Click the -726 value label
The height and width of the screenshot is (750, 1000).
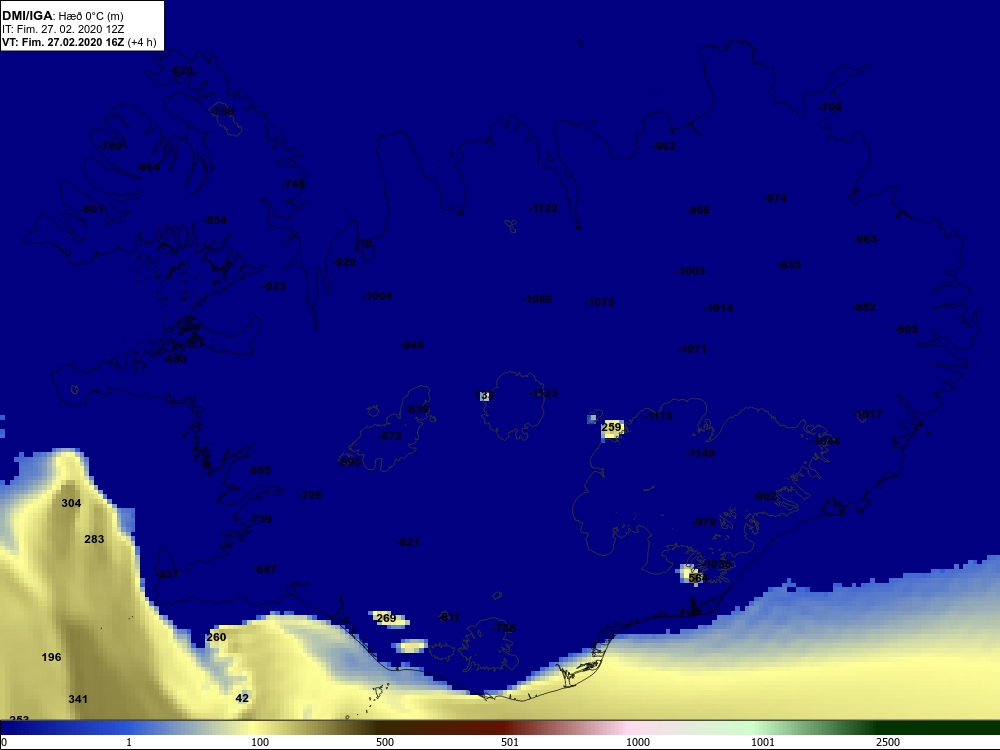311,495
